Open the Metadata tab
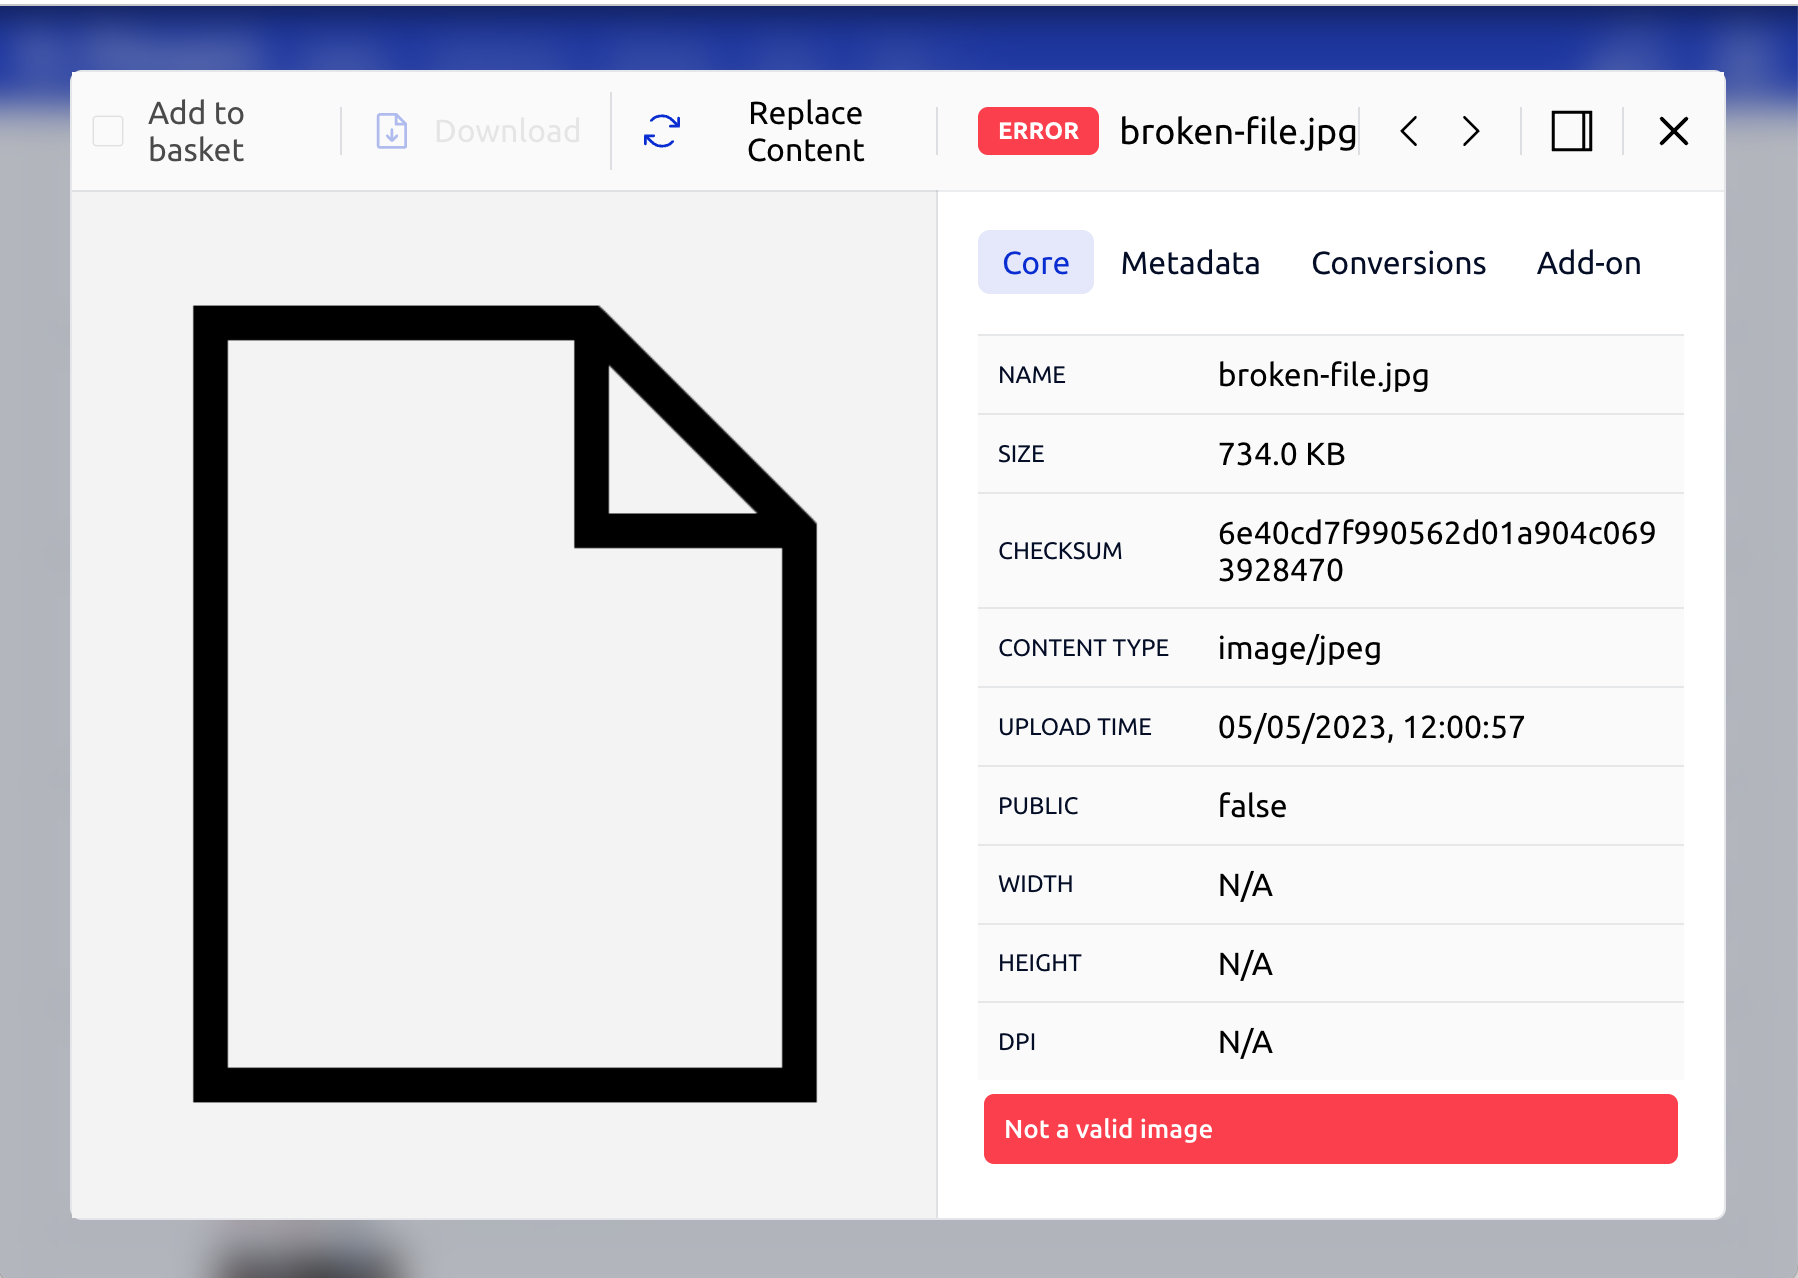The image size is (1798, 1278). [1190, 263]
